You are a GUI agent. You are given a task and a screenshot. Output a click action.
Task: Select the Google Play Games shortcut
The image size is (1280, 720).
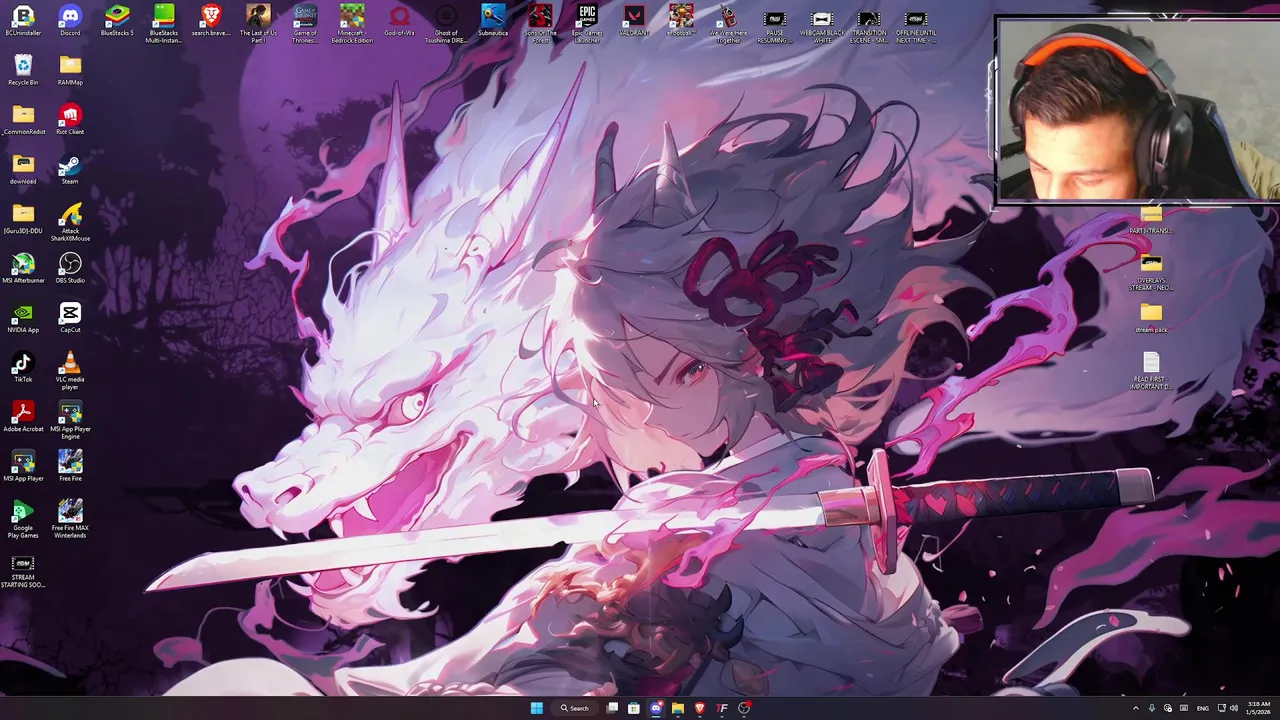point(23,519)
